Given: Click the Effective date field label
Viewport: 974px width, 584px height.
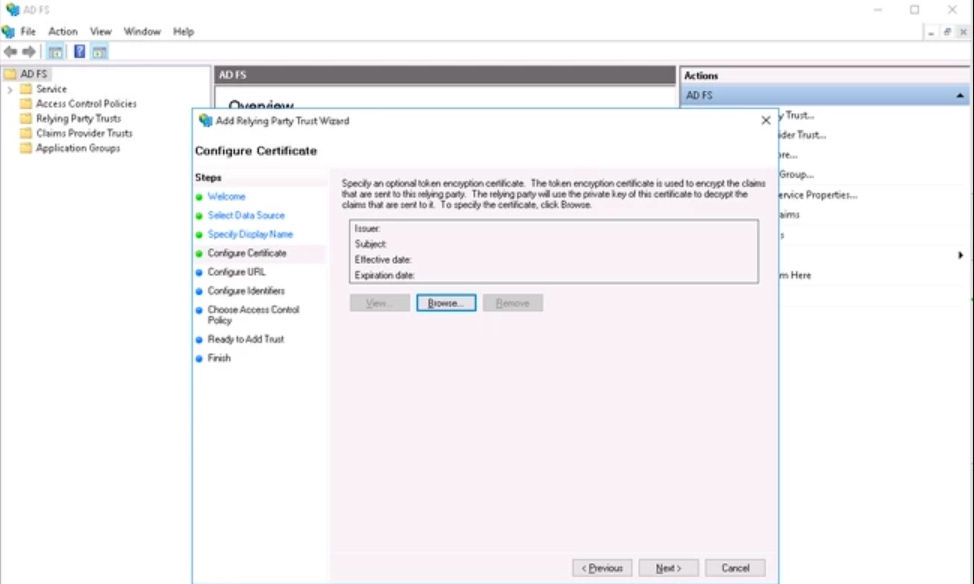Looking at the screenshot, I should pos(383,260).
